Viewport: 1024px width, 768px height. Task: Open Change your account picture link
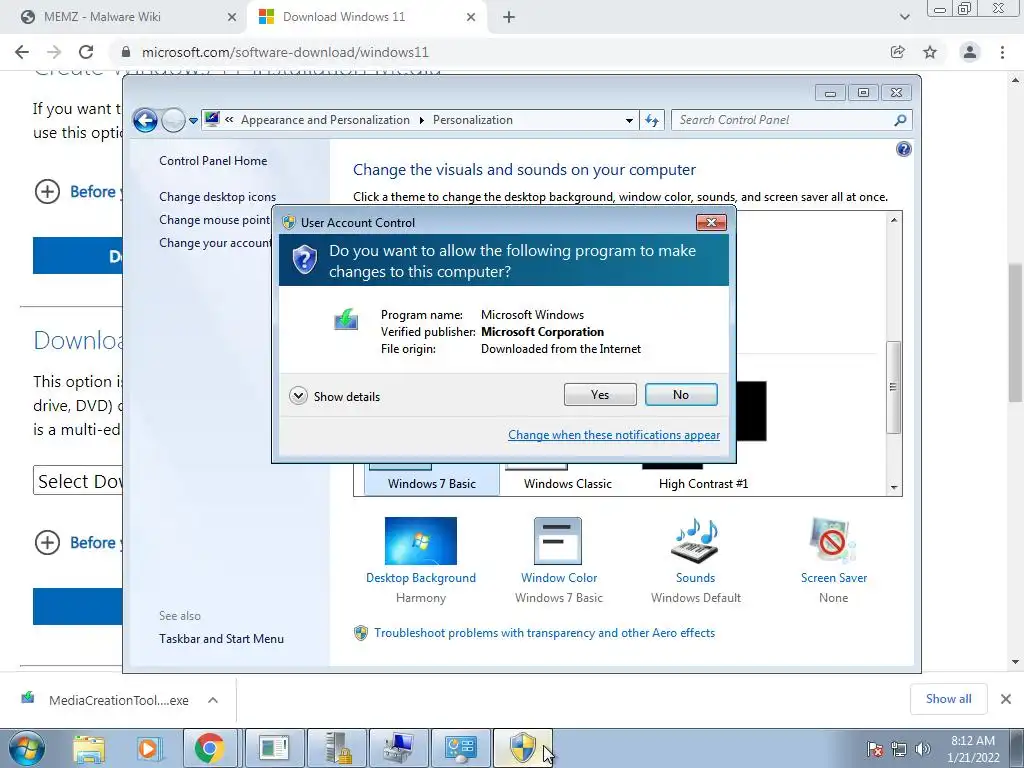[x=215, y=242]
